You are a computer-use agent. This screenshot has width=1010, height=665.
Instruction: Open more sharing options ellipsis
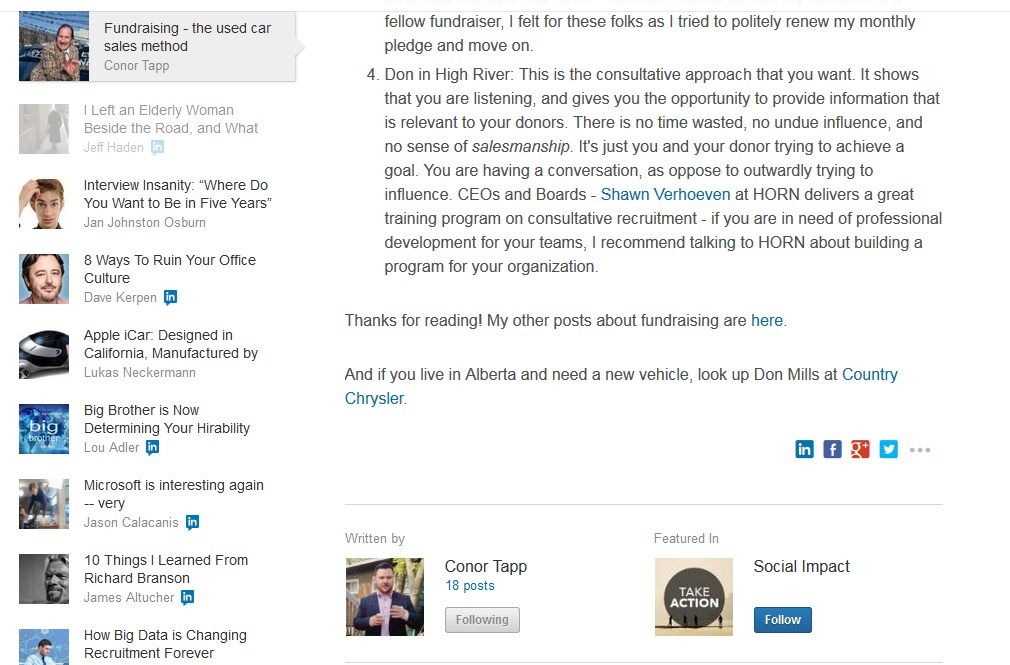tap(920, 450)
